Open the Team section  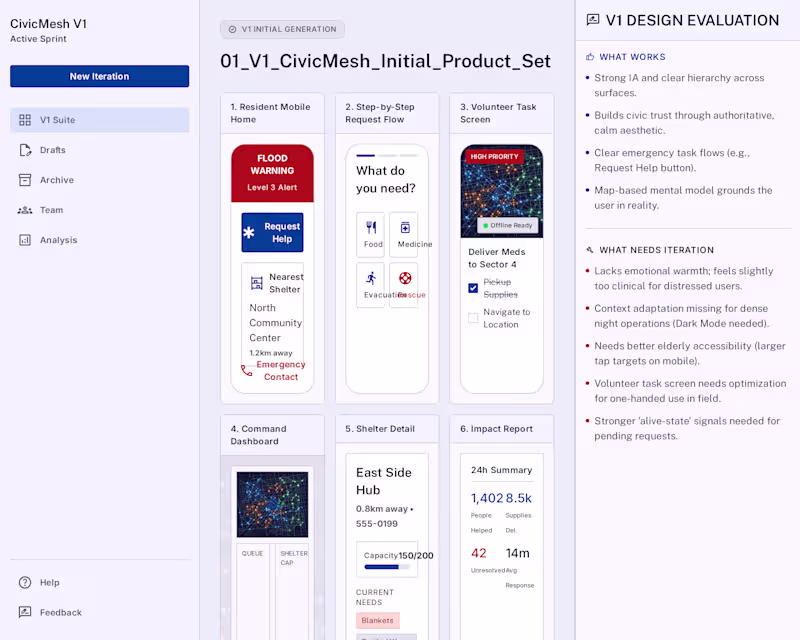coord(99,210)
